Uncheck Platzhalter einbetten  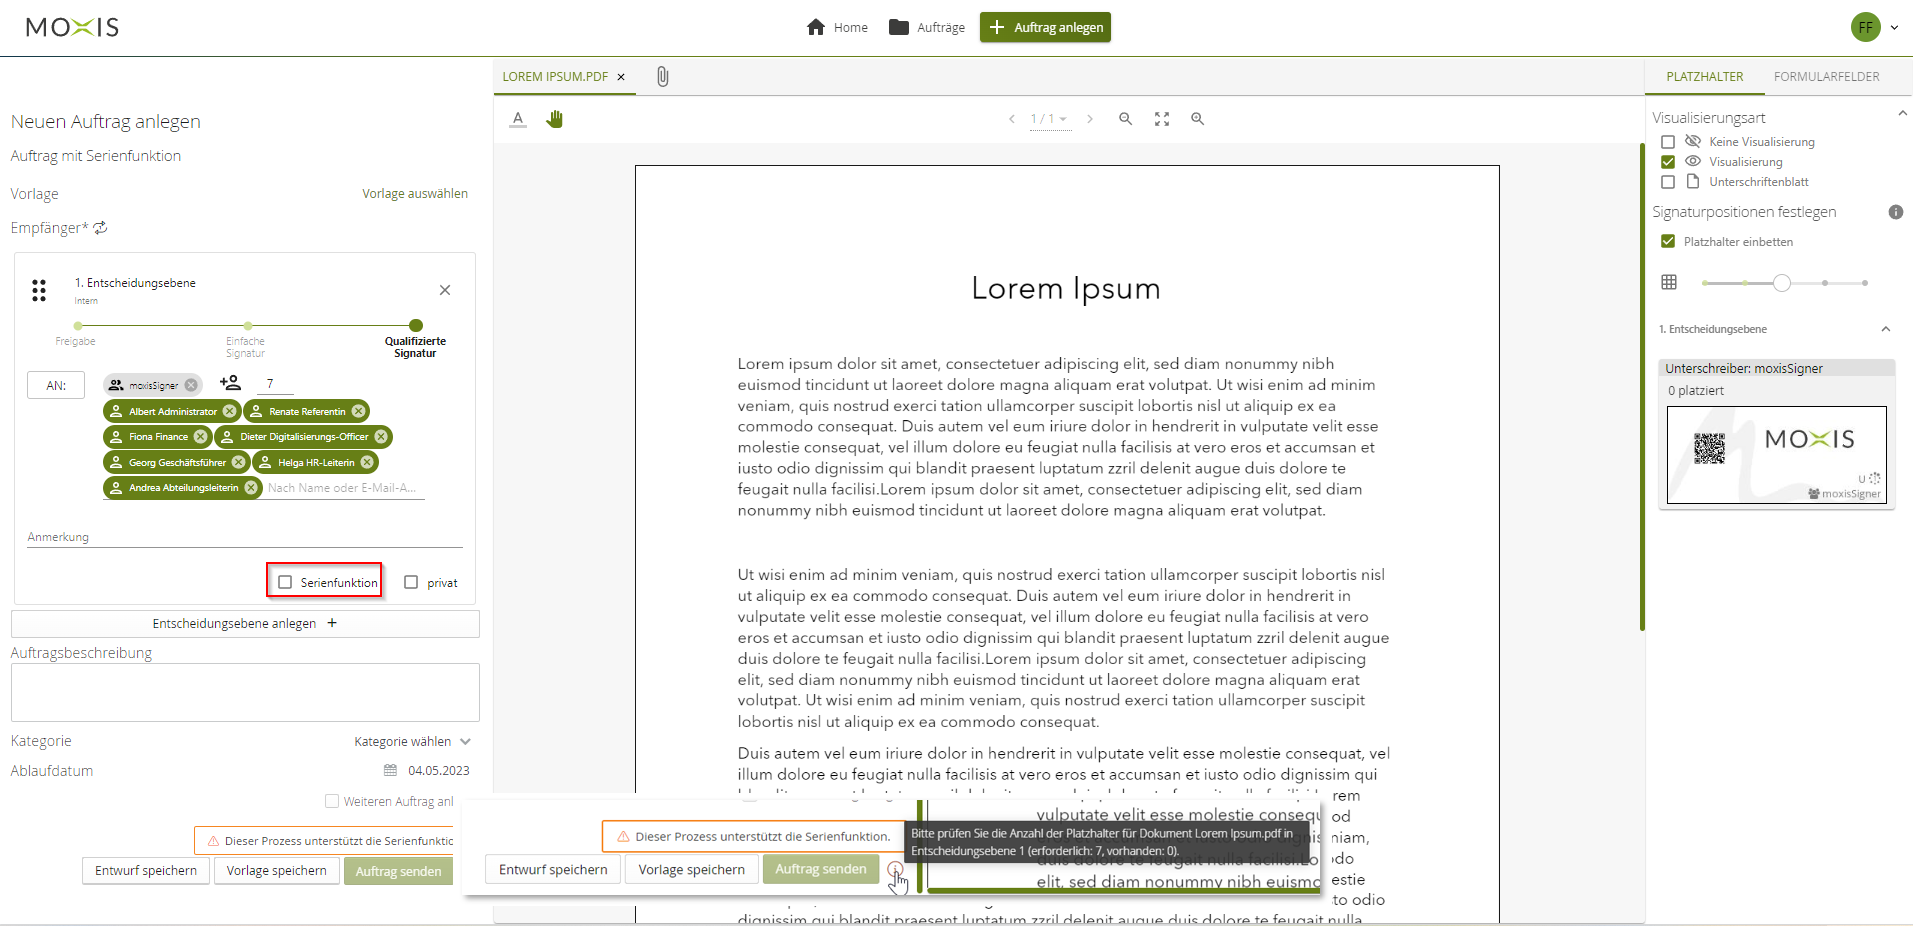tap(1668, 241)
